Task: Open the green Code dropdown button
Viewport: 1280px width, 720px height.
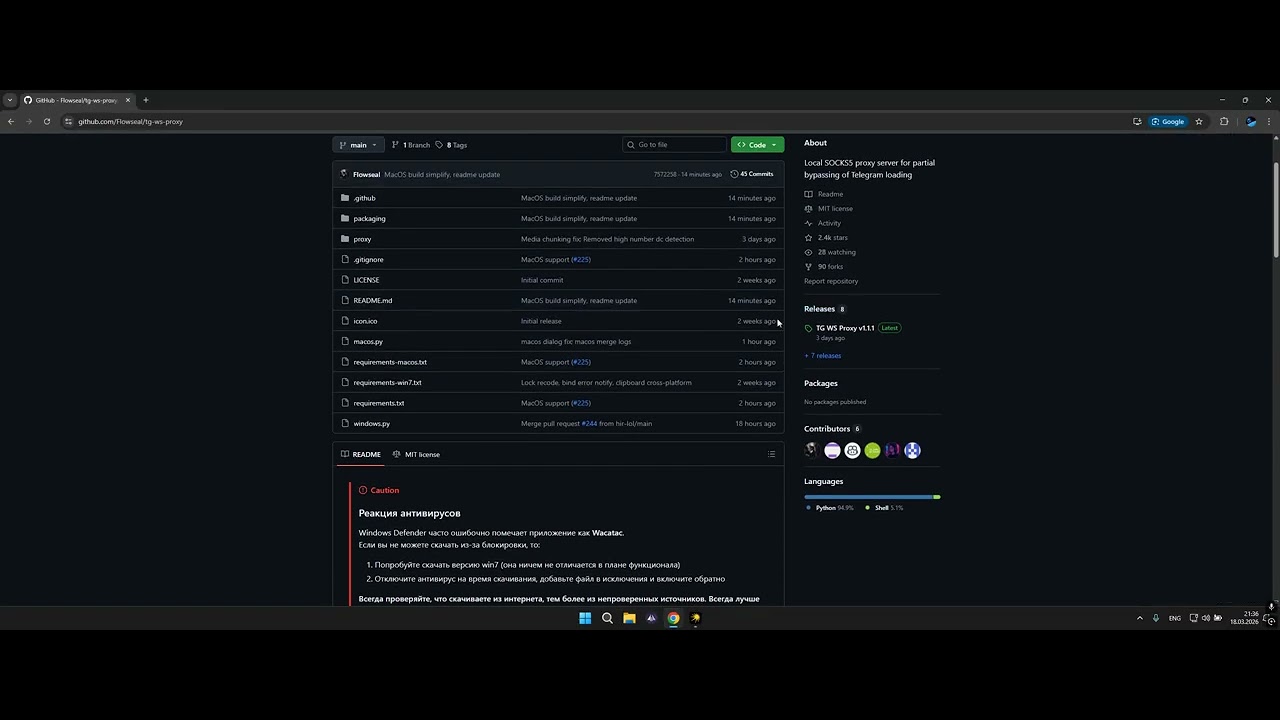Action: coord(757,145)
